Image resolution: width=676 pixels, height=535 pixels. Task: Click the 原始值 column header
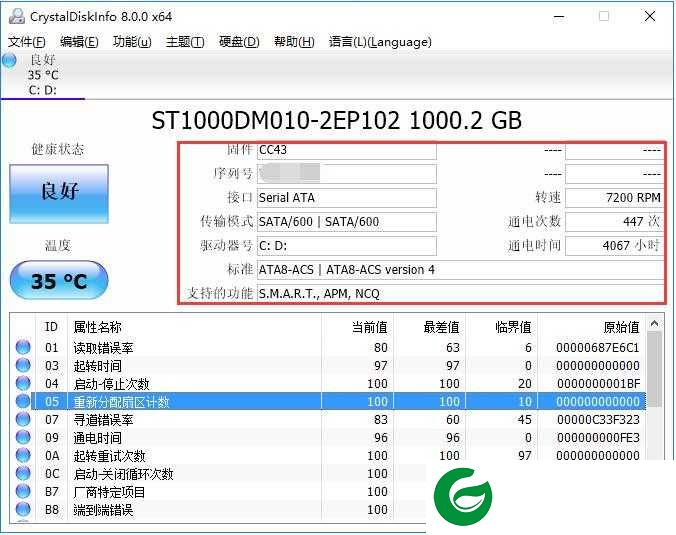592,327
